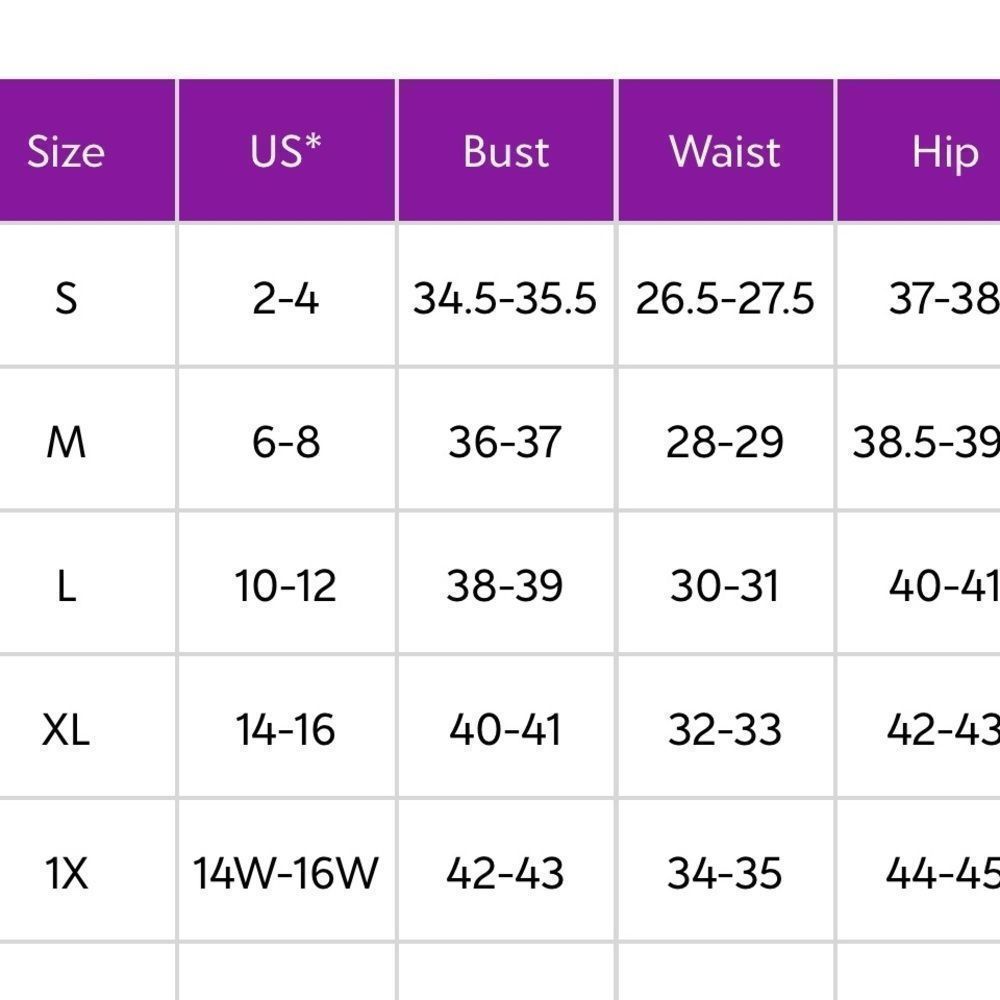
Task: Click waist measurement 32-33
Action: (725, 730)
